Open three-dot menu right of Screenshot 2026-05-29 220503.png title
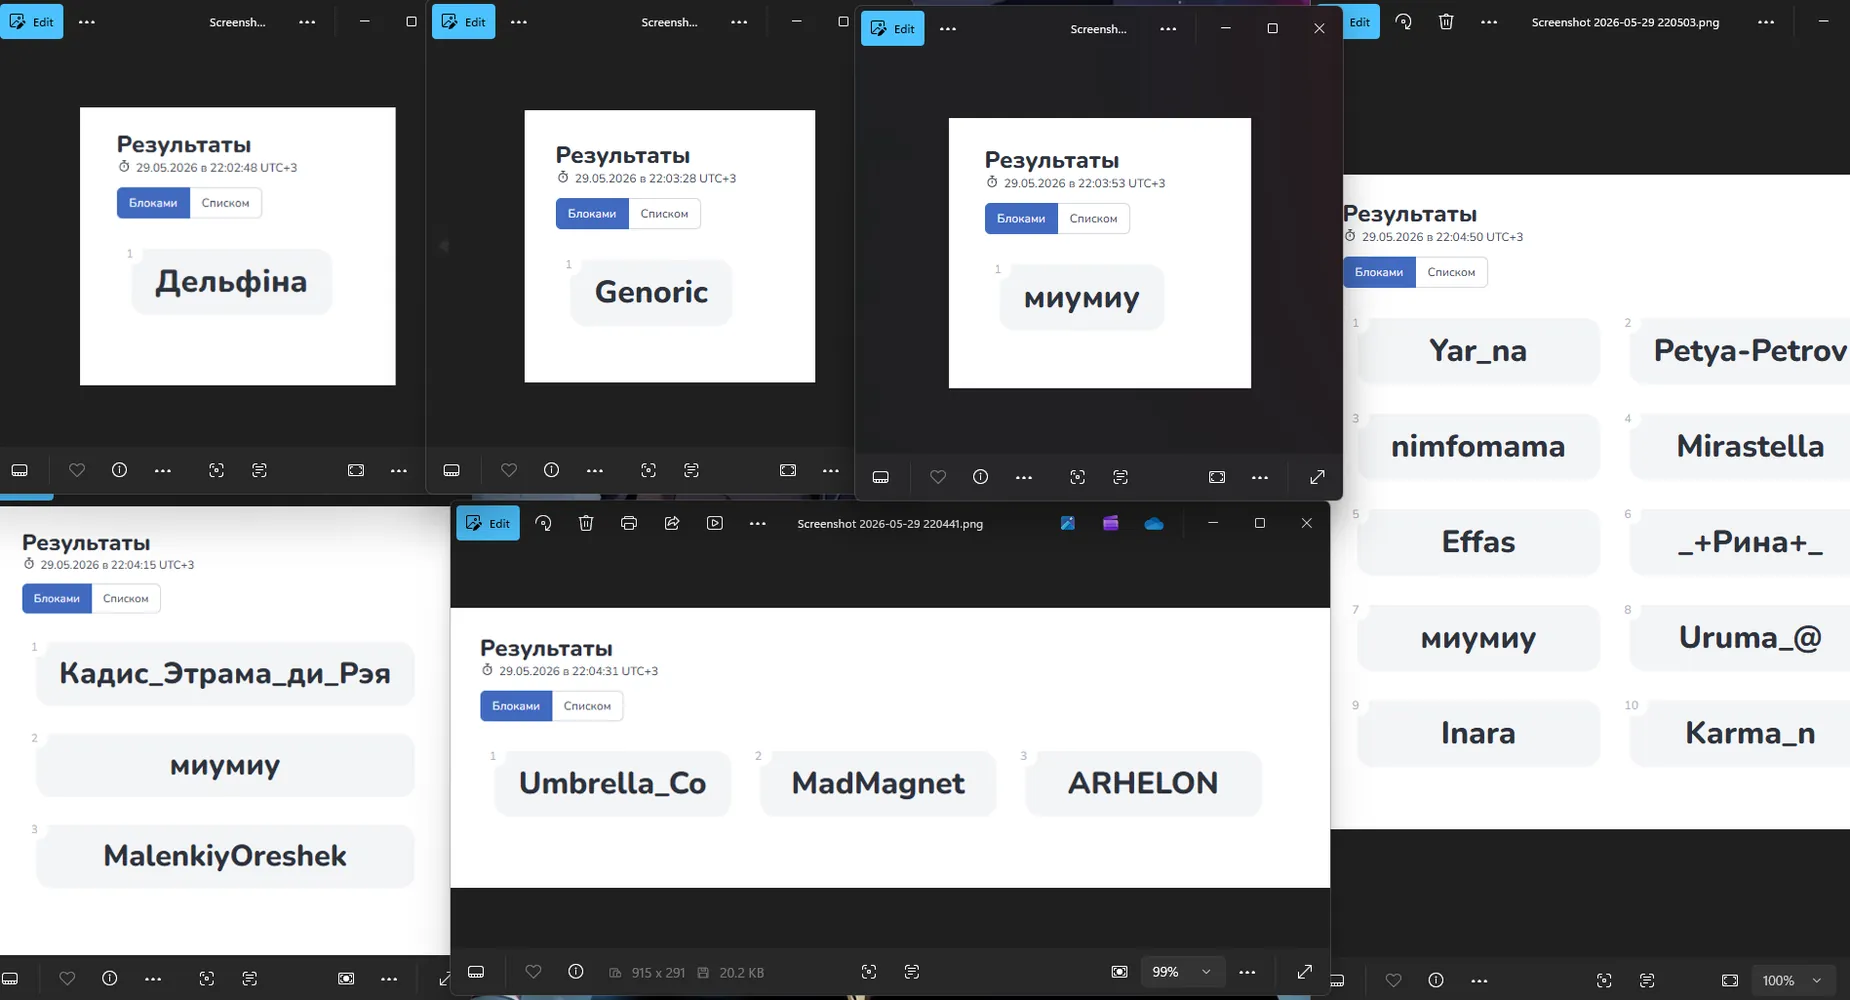The width and height of the screenshot is (1850, 1000). click(1766, 22)
